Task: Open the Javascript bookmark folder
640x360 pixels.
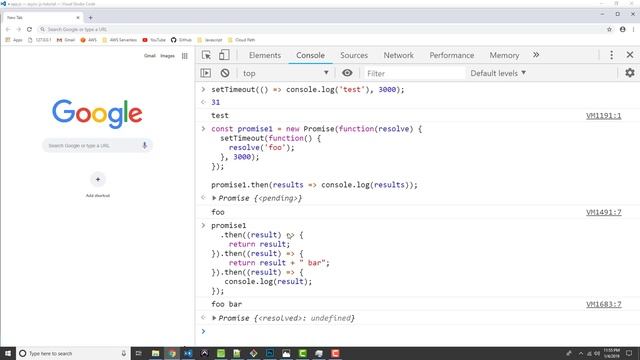Action: (210, 40)
